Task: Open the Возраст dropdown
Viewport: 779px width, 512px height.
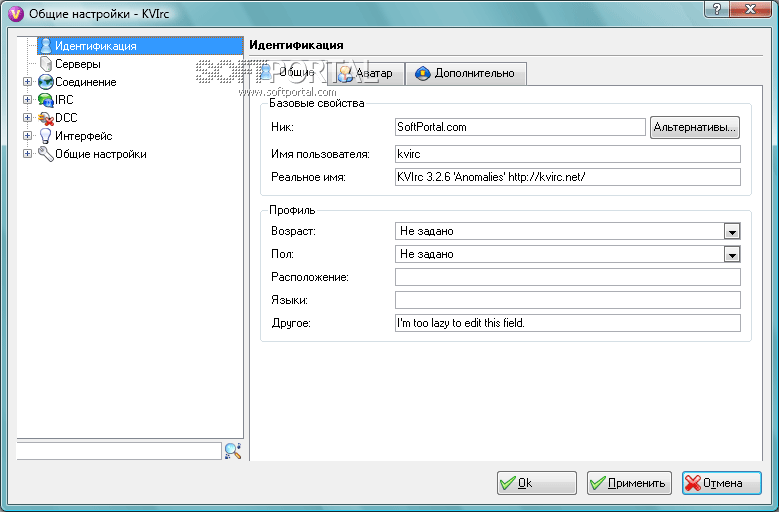Action: pos(732,231)
